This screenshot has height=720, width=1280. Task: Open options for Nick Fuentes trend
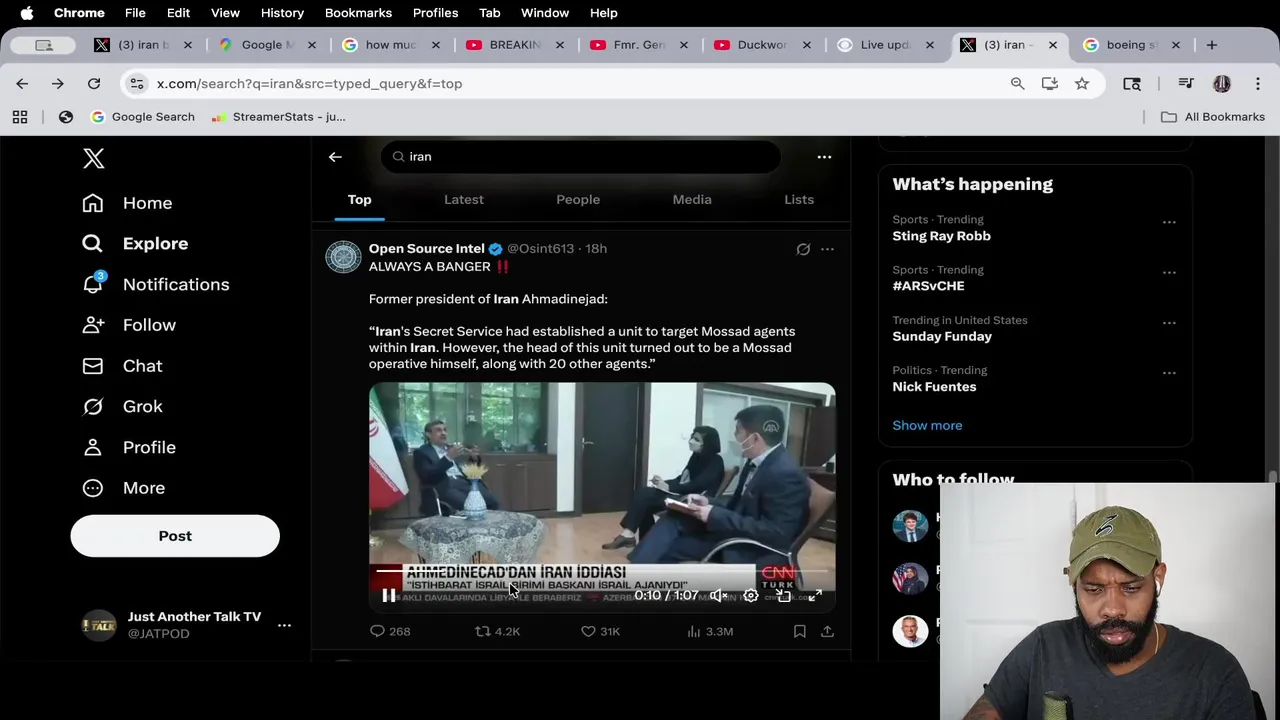click(1169, 373)
